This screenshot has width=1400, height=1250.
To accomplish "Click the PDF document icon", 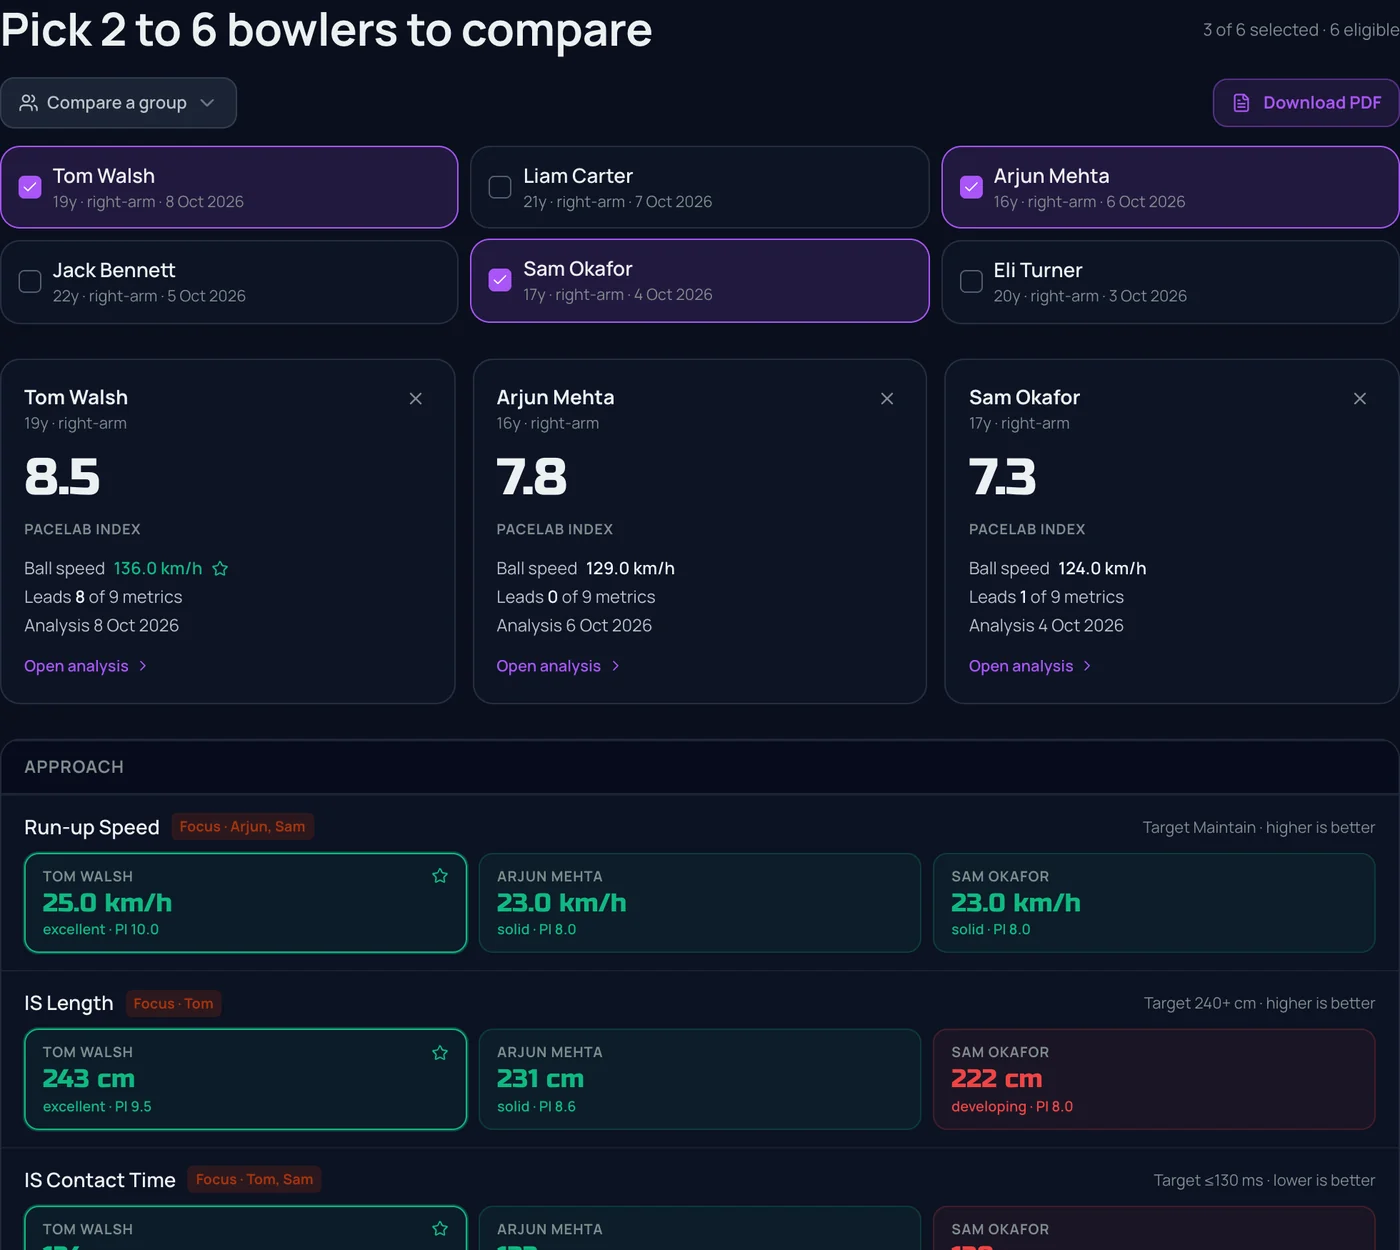I will 1241,103.
